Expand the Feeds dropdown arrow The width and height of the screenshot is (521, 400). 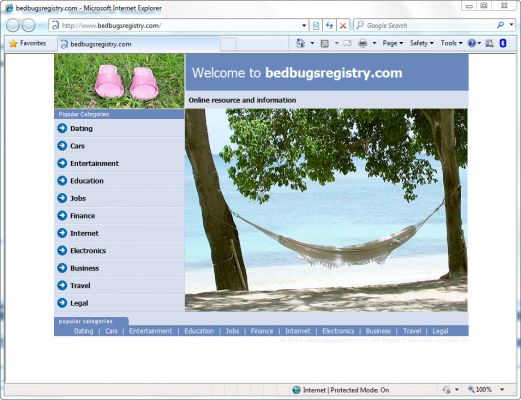pos(336,43)
